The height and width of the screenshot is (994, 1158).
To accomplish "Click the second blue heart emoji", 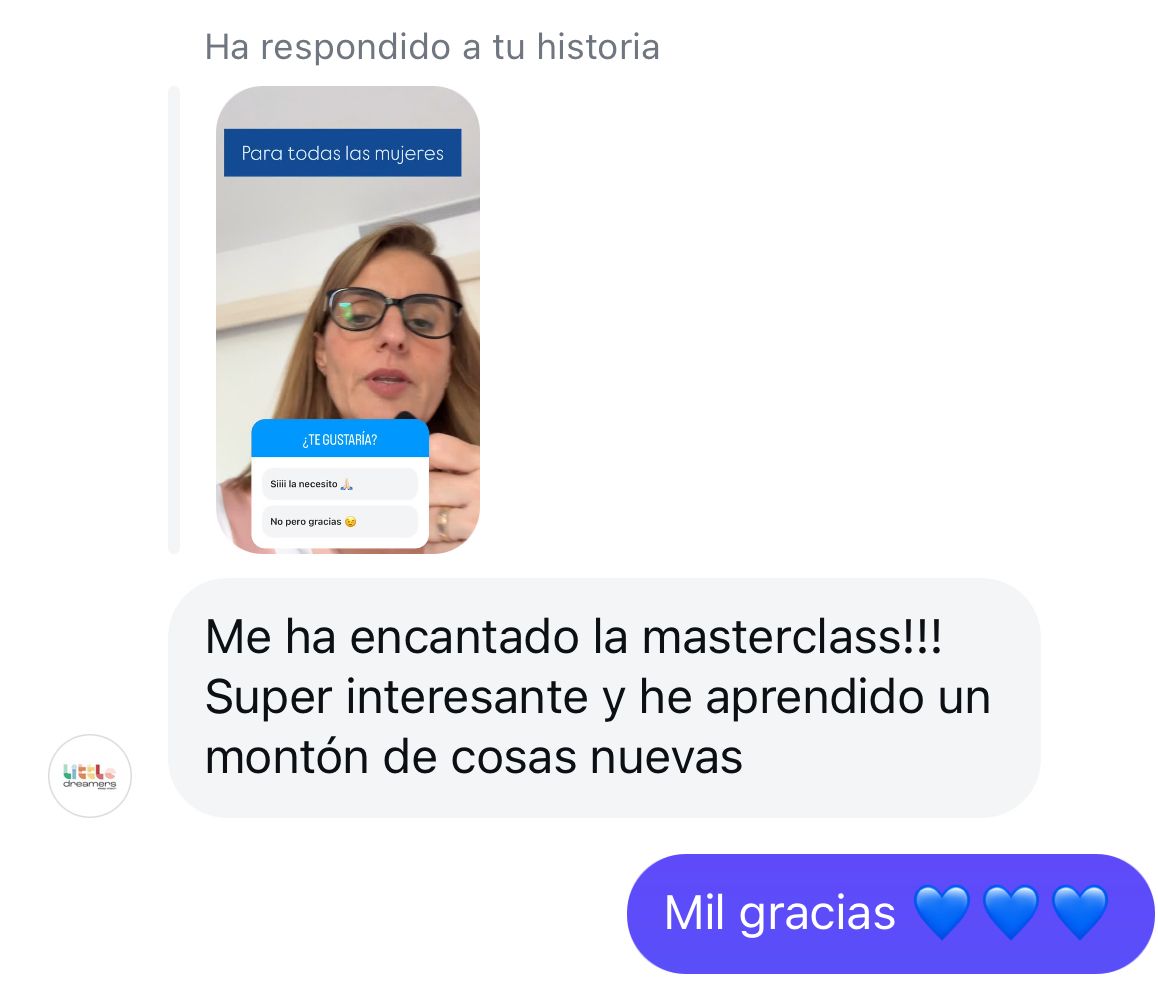I will click(x=1011, y=913).
